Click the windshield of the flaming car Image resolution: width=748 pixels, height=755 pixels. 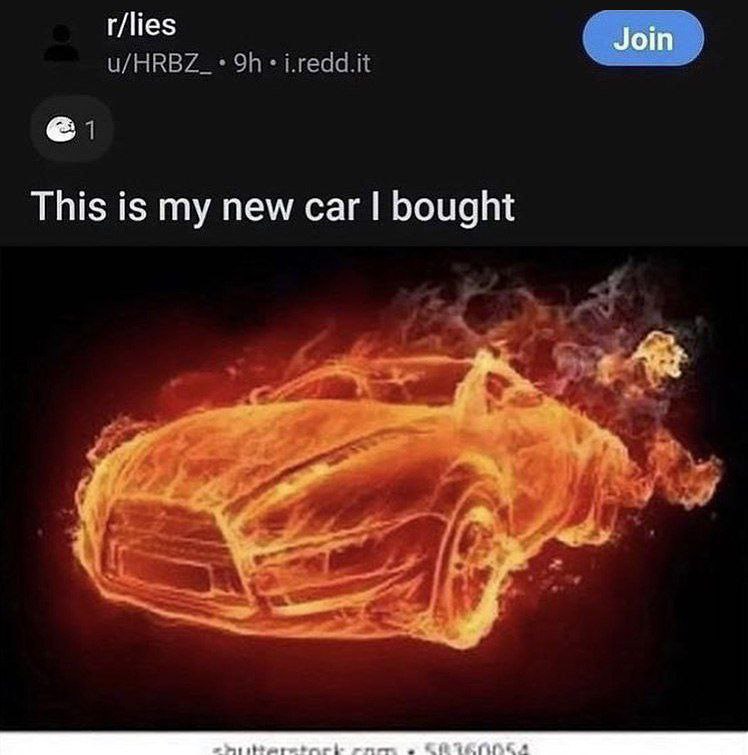(x=366, y=378)
